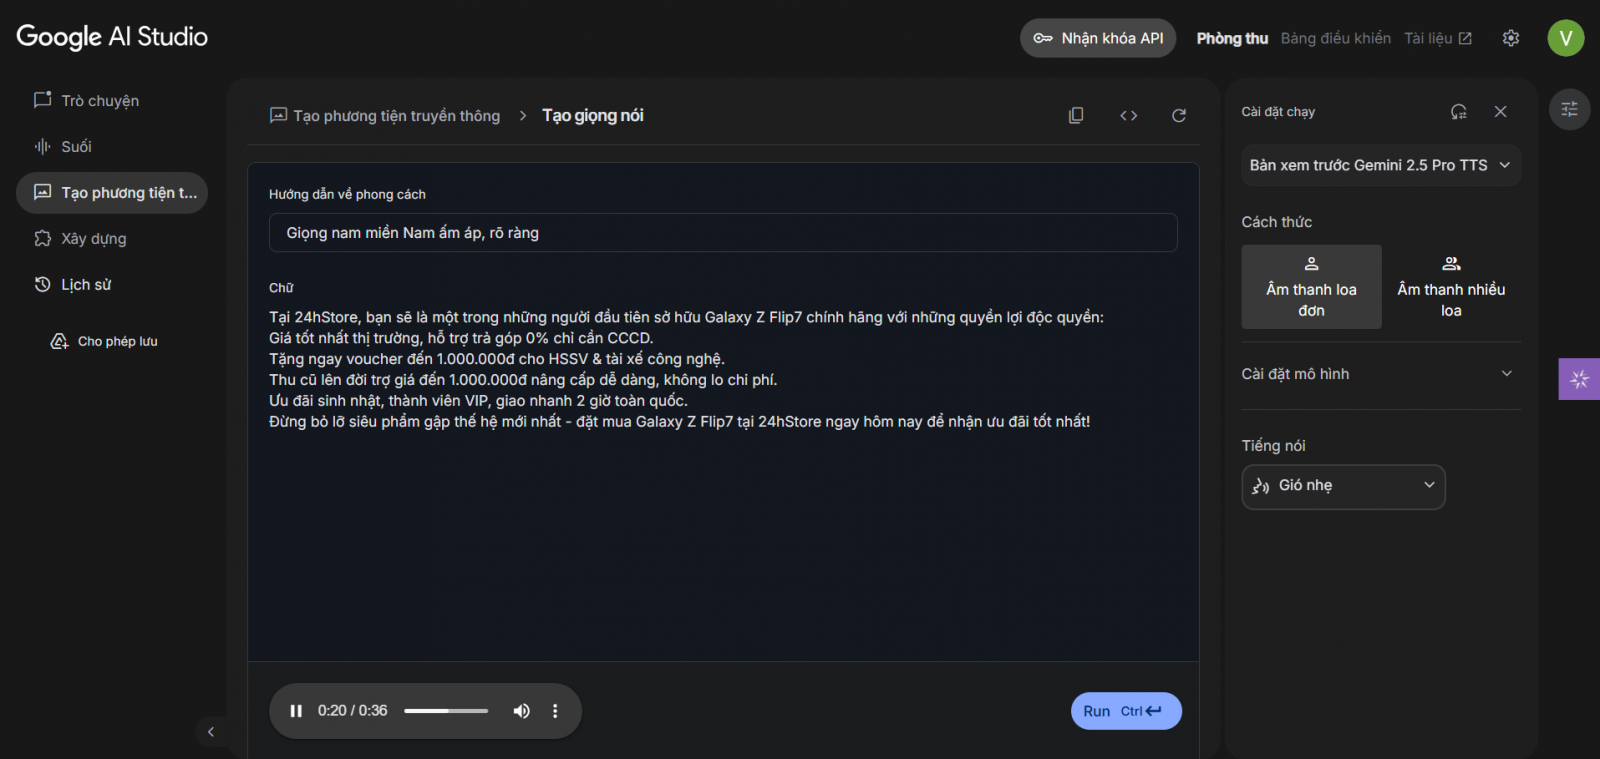The height and width of the screenshot is (759, 1600).
Task: Click the reset settings icon in run panel
Action: click(x=1458, y=112)
